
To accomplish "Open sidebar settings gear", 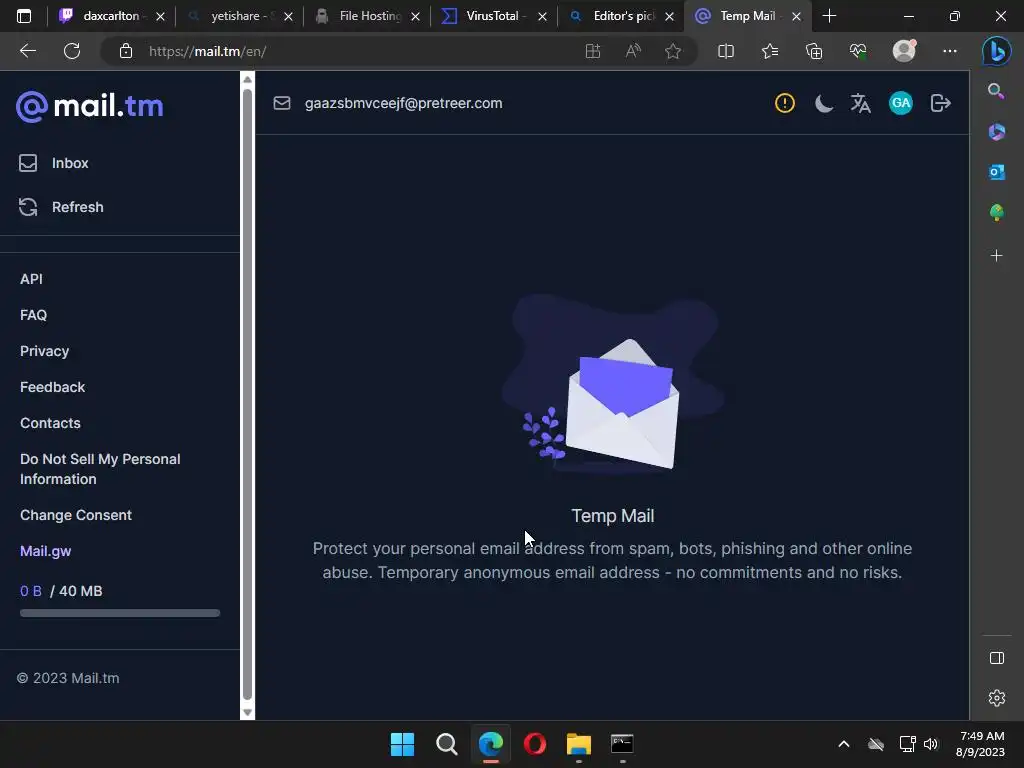I will click(x=997, y=698).
